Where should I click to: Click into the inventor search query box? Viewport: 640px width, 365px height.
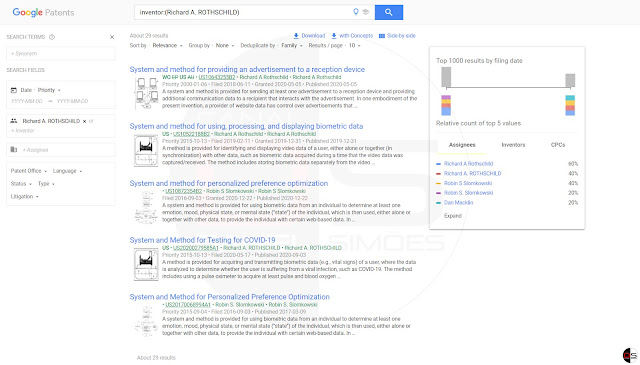243,12
